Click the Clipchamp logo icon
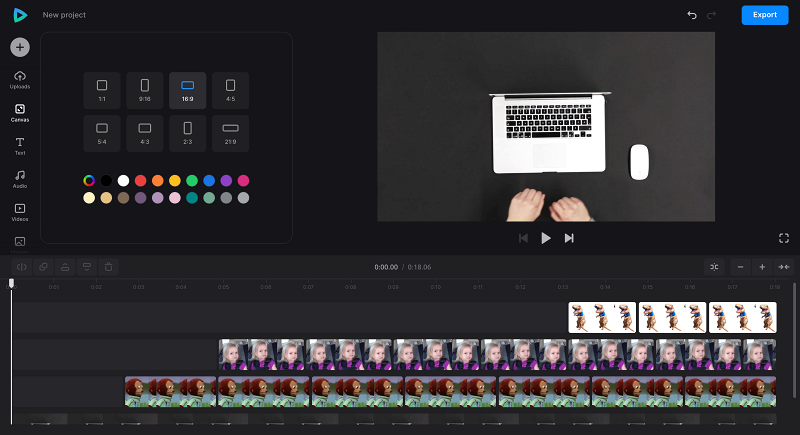 [x=20, y=15]
